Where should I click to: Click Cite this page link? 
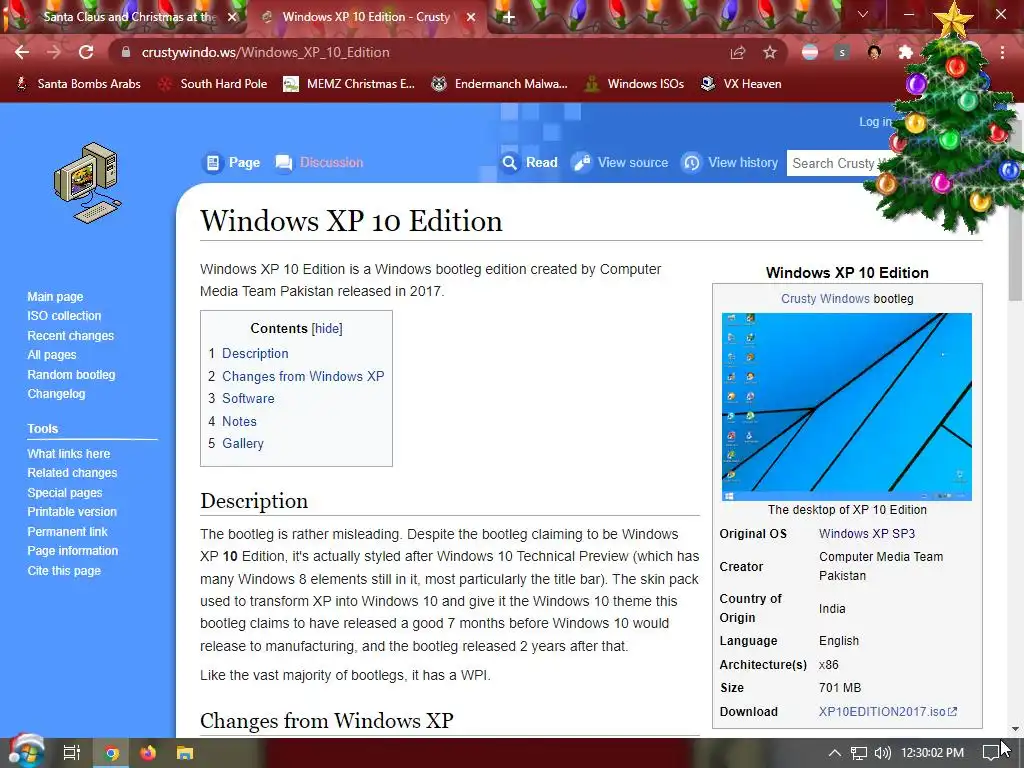[64, 571]
